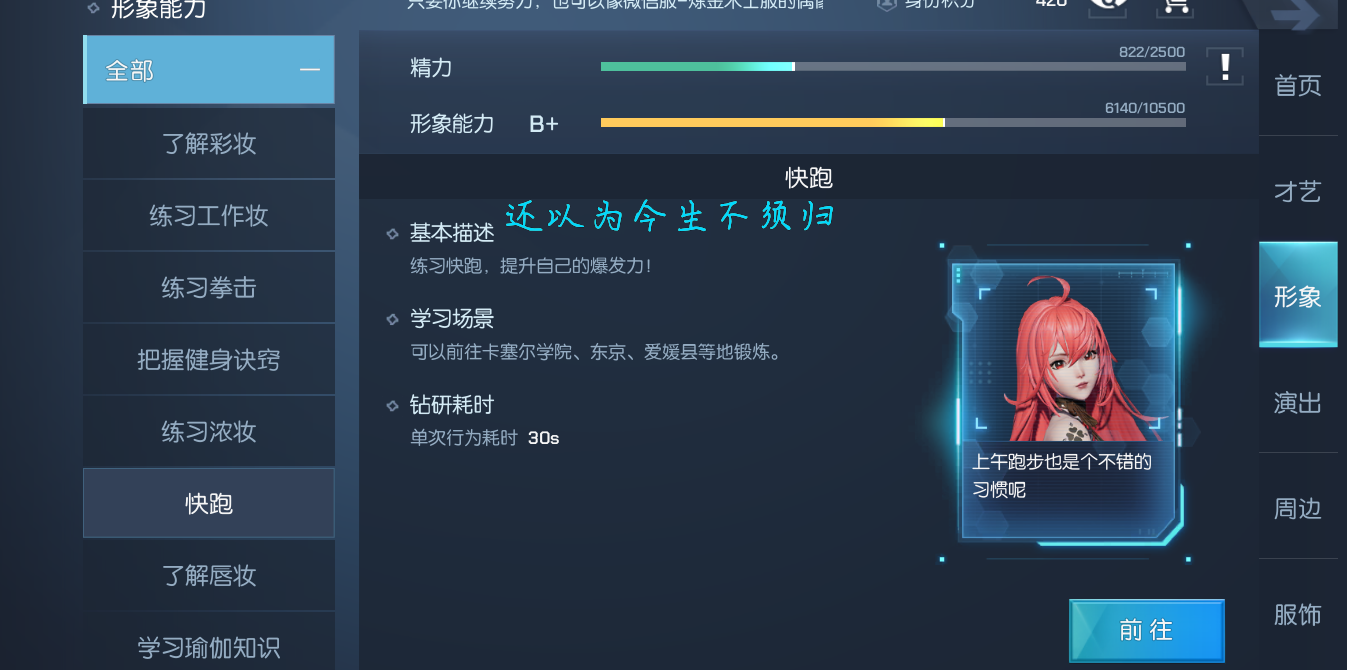
Task: Open the shopping cart icon
Action: click(1174, 5)
